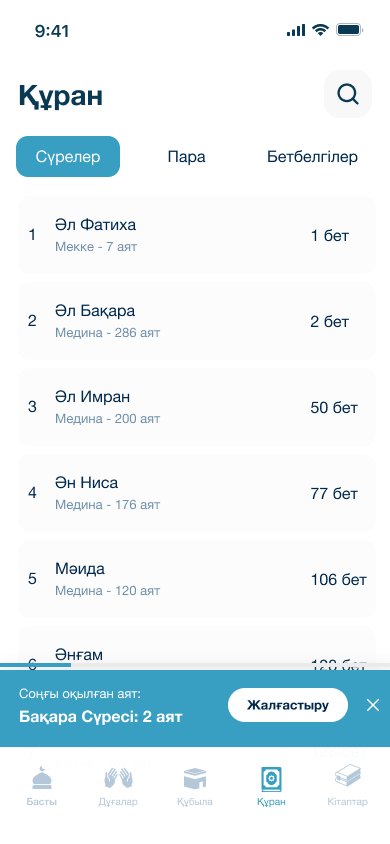The image size is (390, 844).
Task: Tap the Басты mosque icon
Action: pos(41,778)
